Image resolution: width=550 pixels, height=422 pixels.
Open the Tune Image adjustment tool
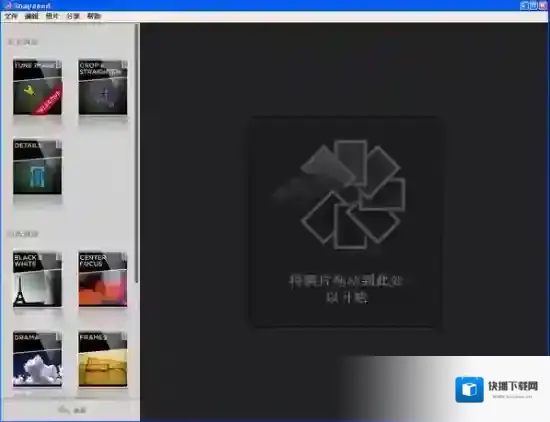(38, 87)
